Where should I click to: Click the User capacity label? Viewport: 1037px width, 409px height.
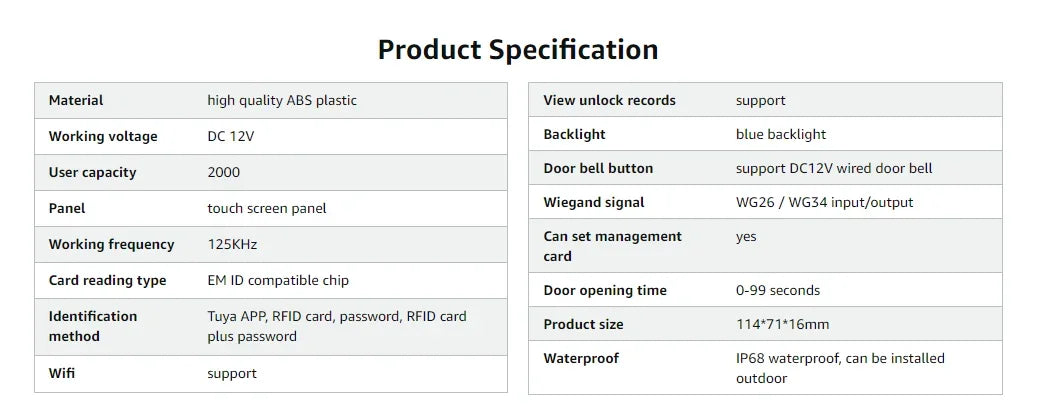92,172
